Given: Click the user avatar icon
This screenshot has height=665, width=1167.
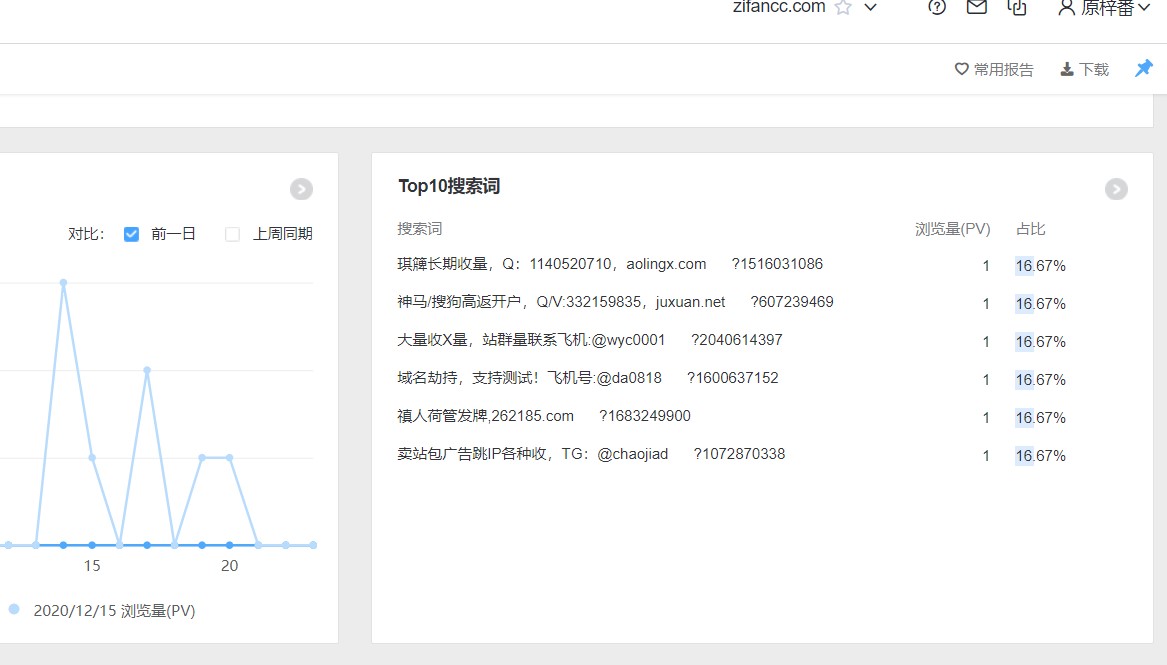Looking at the screenshot, I should (x=1066, y=8).
